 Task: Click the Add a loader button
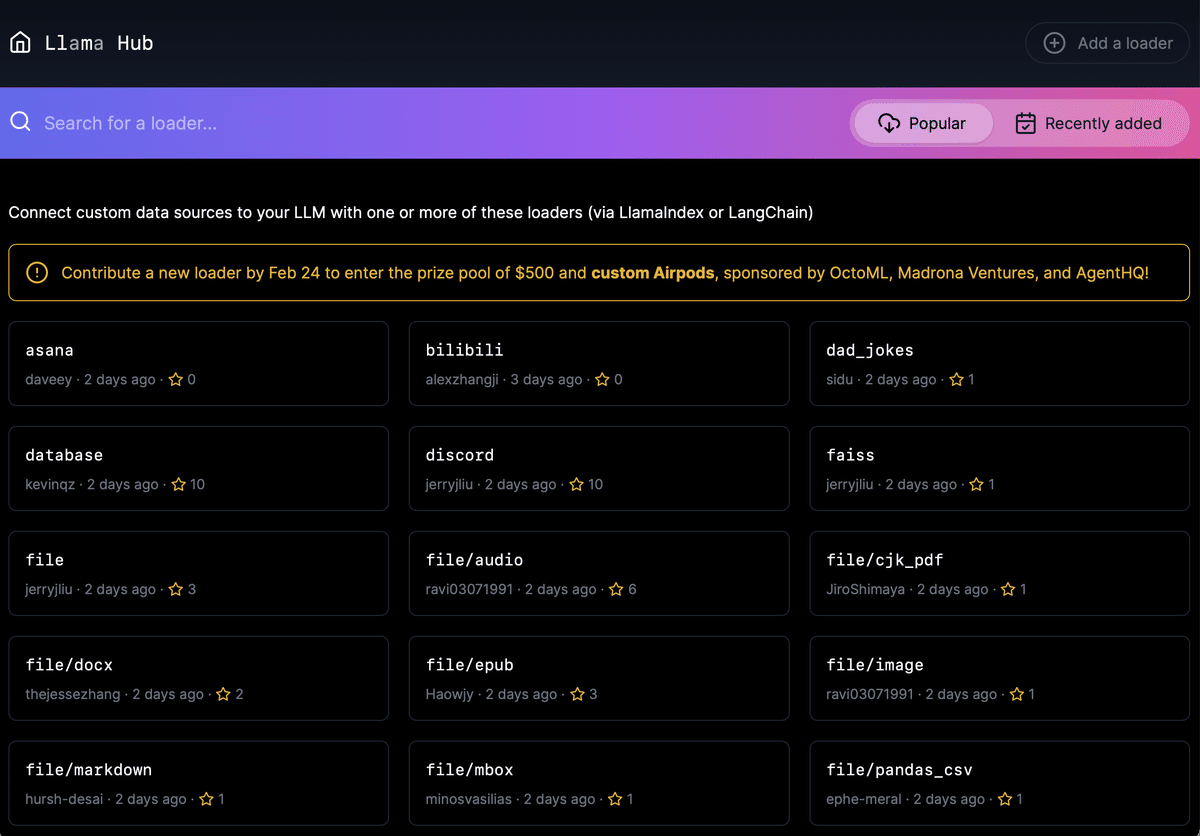click(x=1107, y=43)
